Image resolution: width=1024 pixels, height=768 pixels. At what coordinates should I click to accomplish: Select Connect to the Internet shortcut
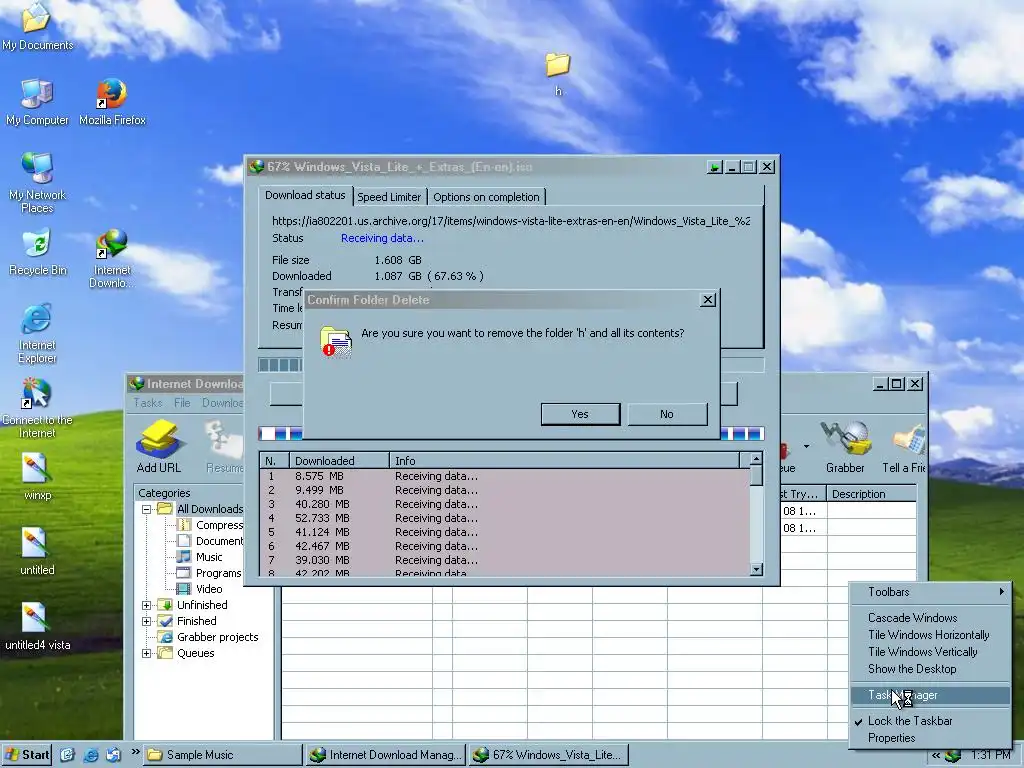pyautogui.click(x=37, y=409)
